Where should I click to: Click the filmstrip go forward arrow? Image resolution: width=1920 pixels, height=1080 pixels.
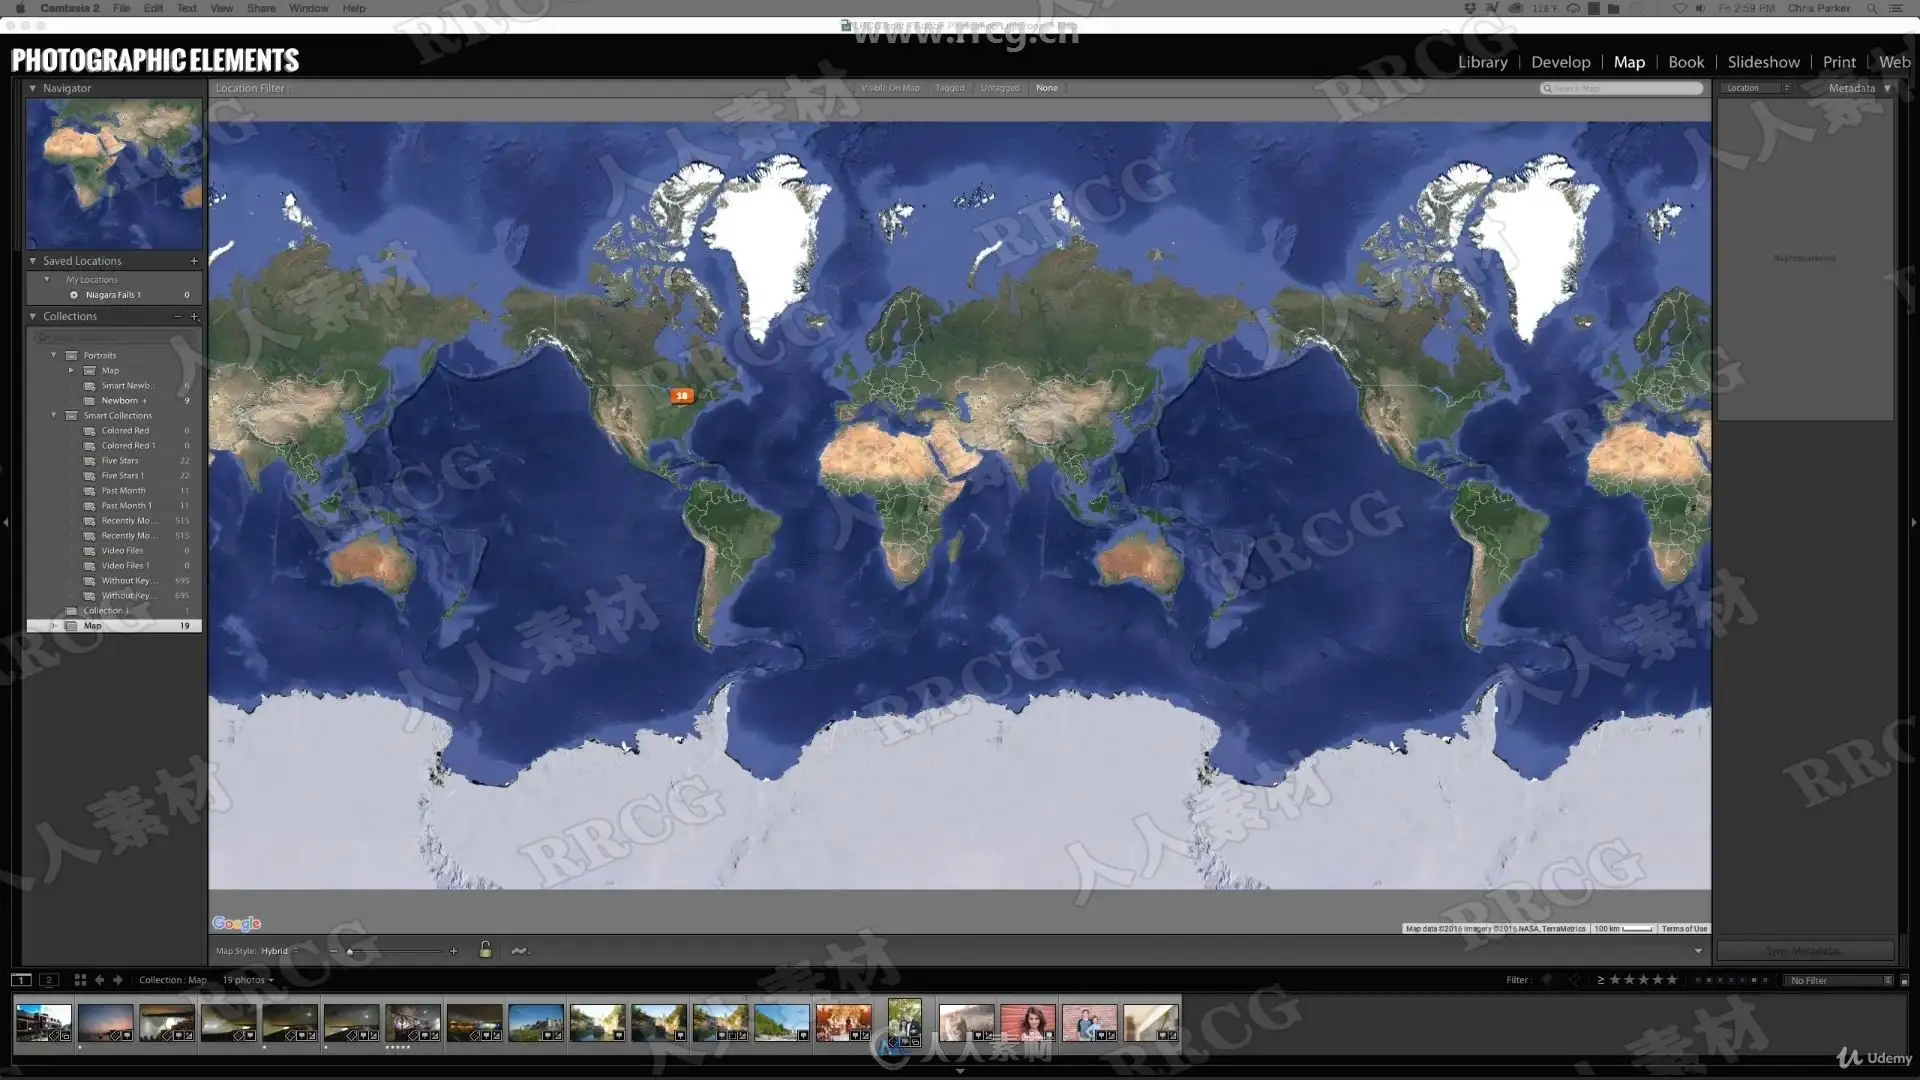[118, 980]
